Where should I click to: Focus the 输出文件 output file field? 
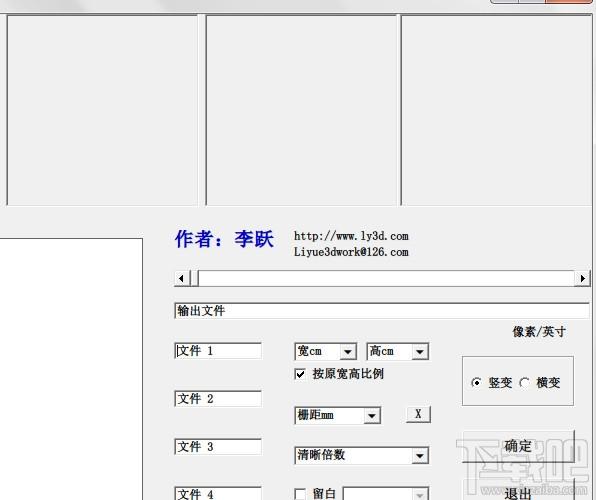[x=382, y=311]
